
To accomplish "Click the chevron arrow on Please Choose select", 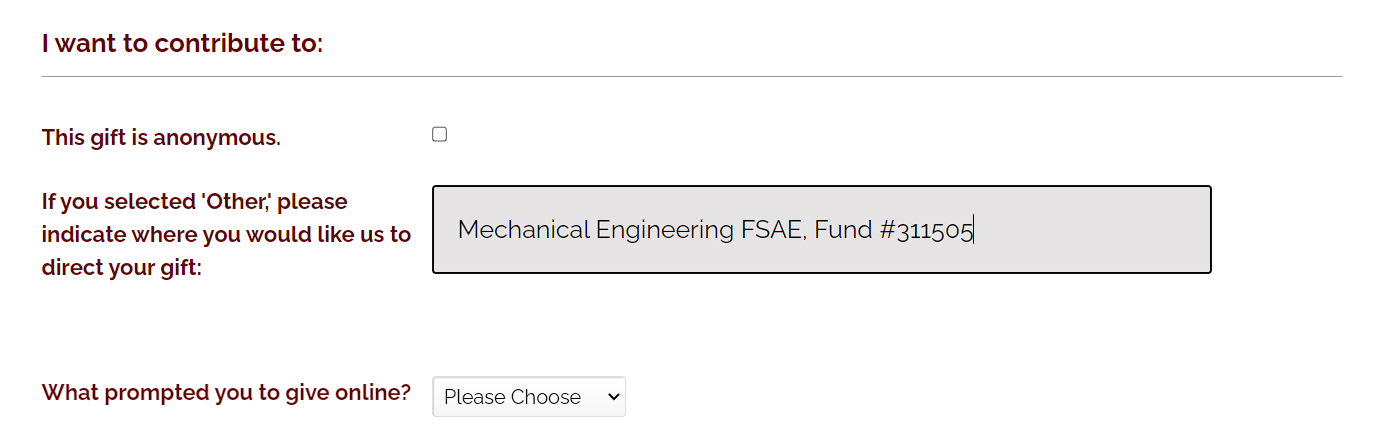I will tap(613, 397).
